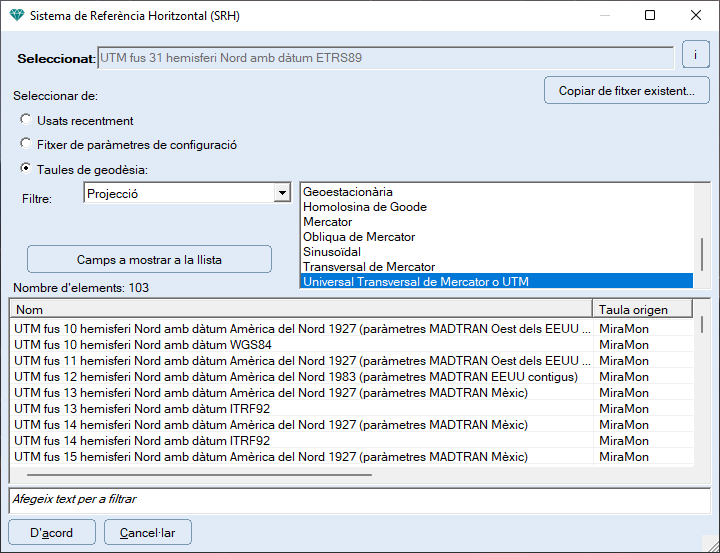720x553 pixels.
Task: Click the MiraMon diamond icon in title bar
Action: point(17,16)
